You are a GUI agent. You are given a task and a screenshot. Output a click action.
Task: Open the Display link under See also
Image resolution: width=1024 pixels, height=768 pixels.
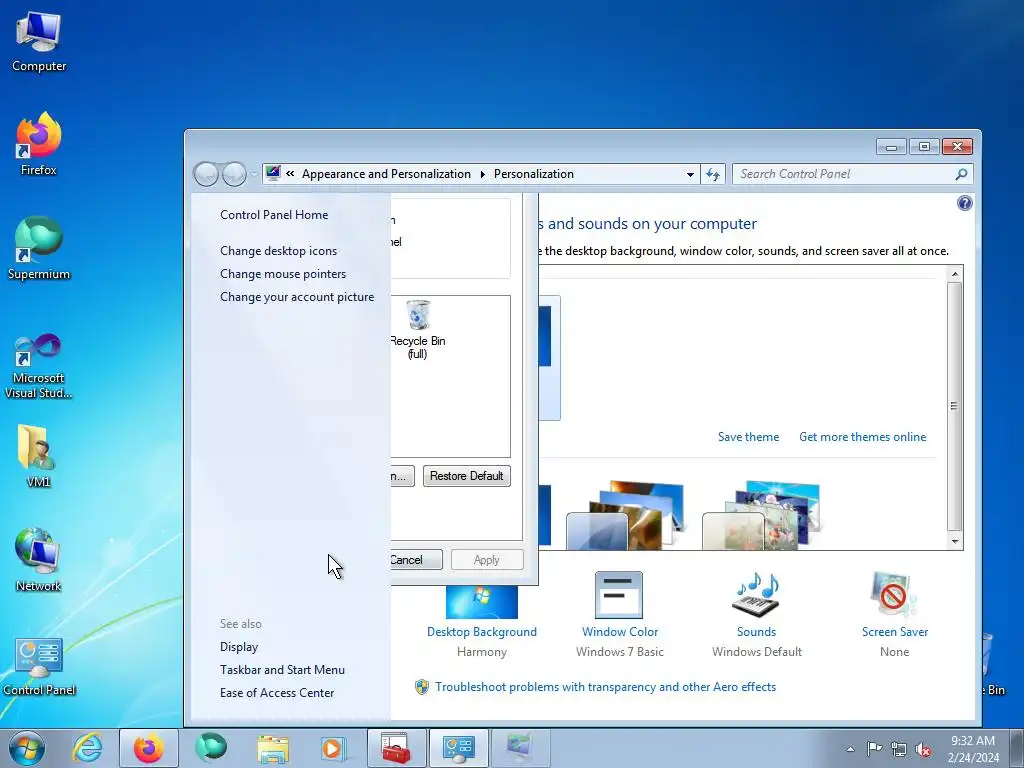point(239,647)
